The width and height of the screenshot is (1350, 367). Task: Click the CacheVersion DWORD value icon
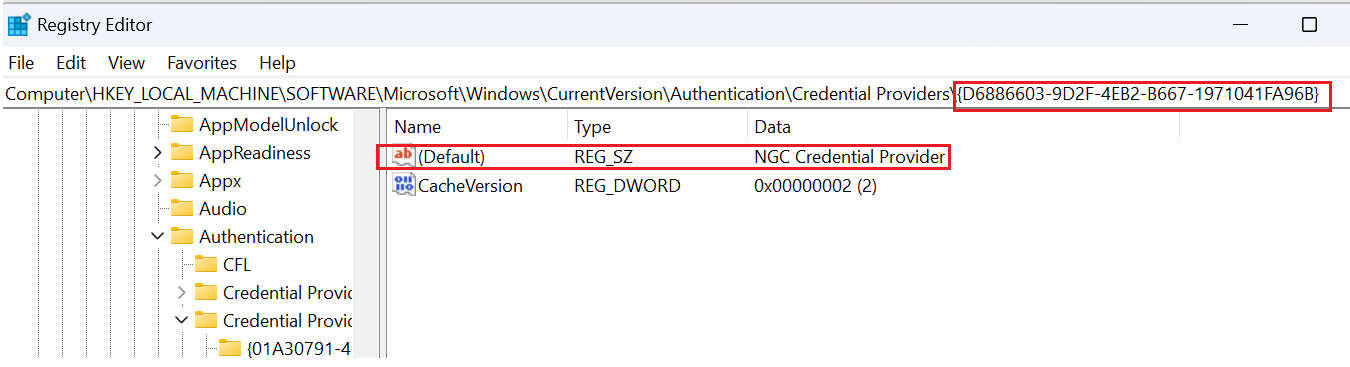[x=403, y=185]
